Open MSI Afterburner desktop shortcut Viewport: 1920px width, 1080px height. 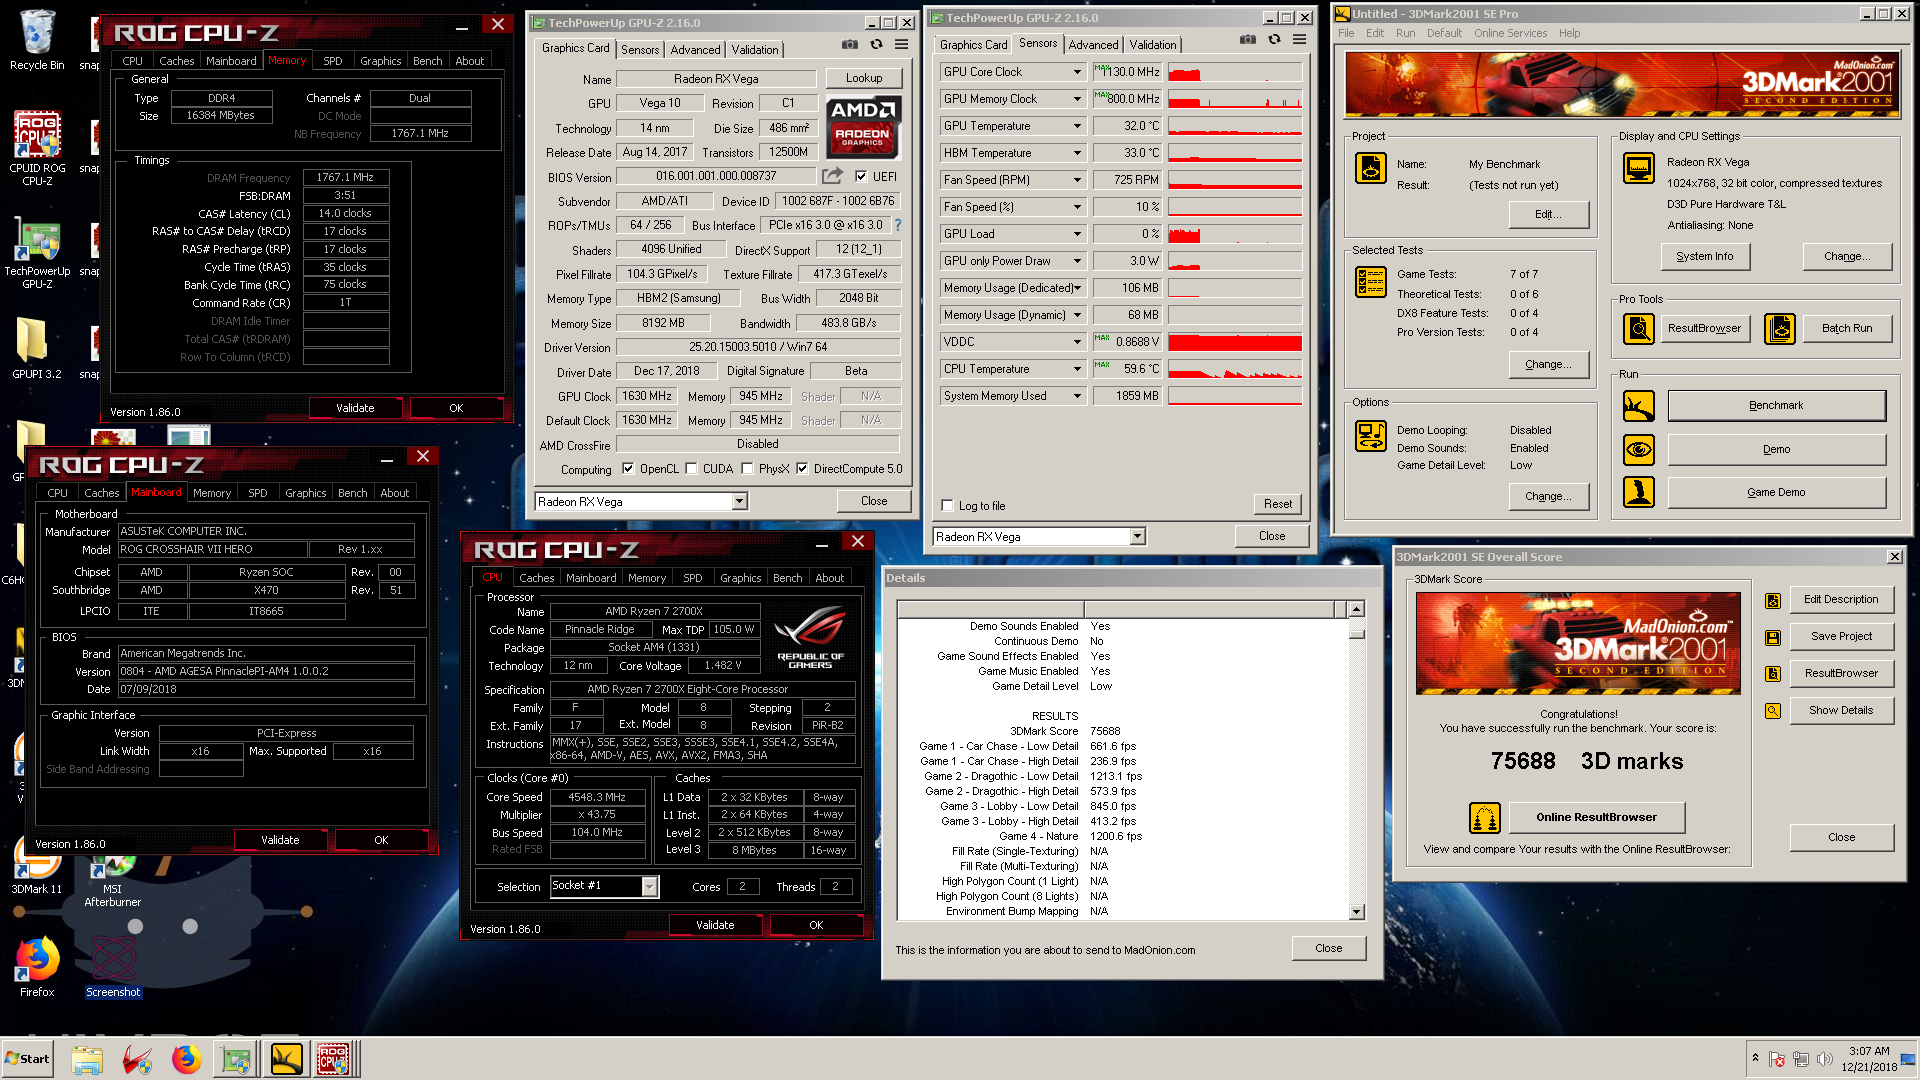pyautogui.click(x=112, y=880)
